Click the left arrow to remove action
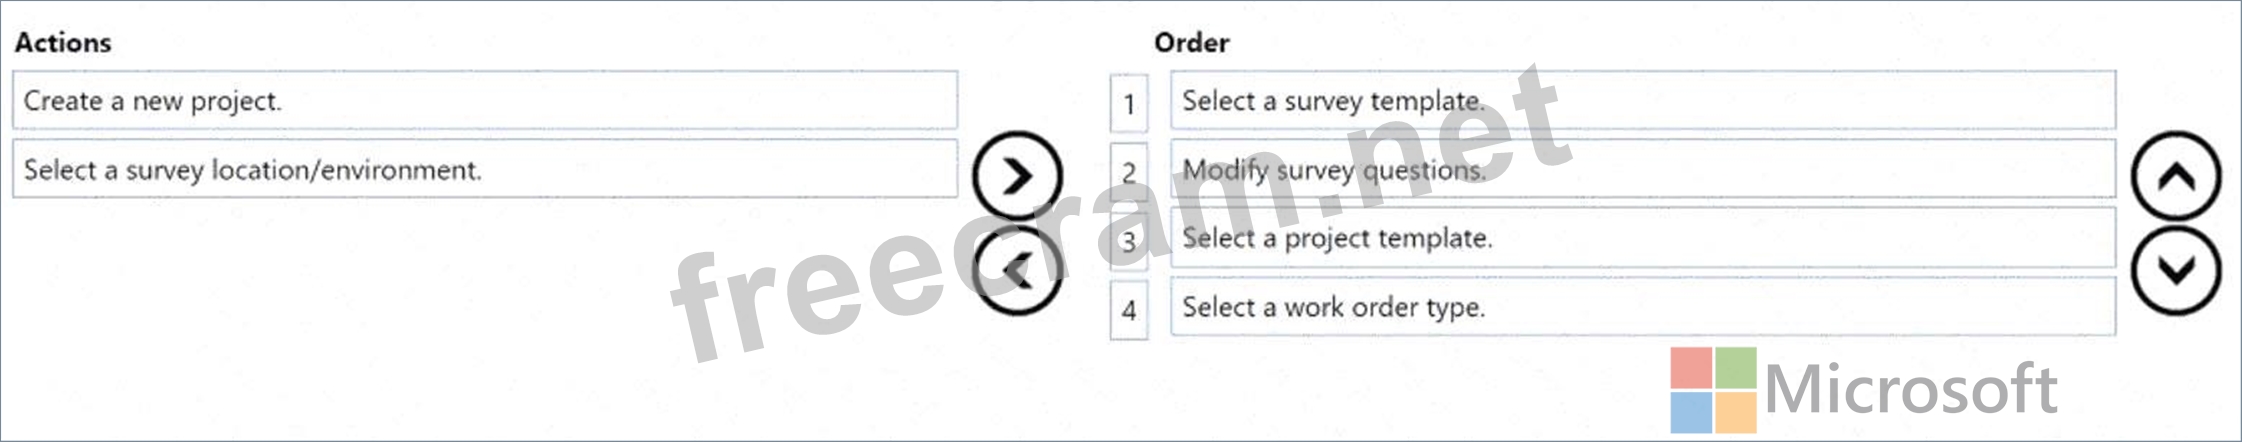2242x442 pixels. coord(1017,271)
